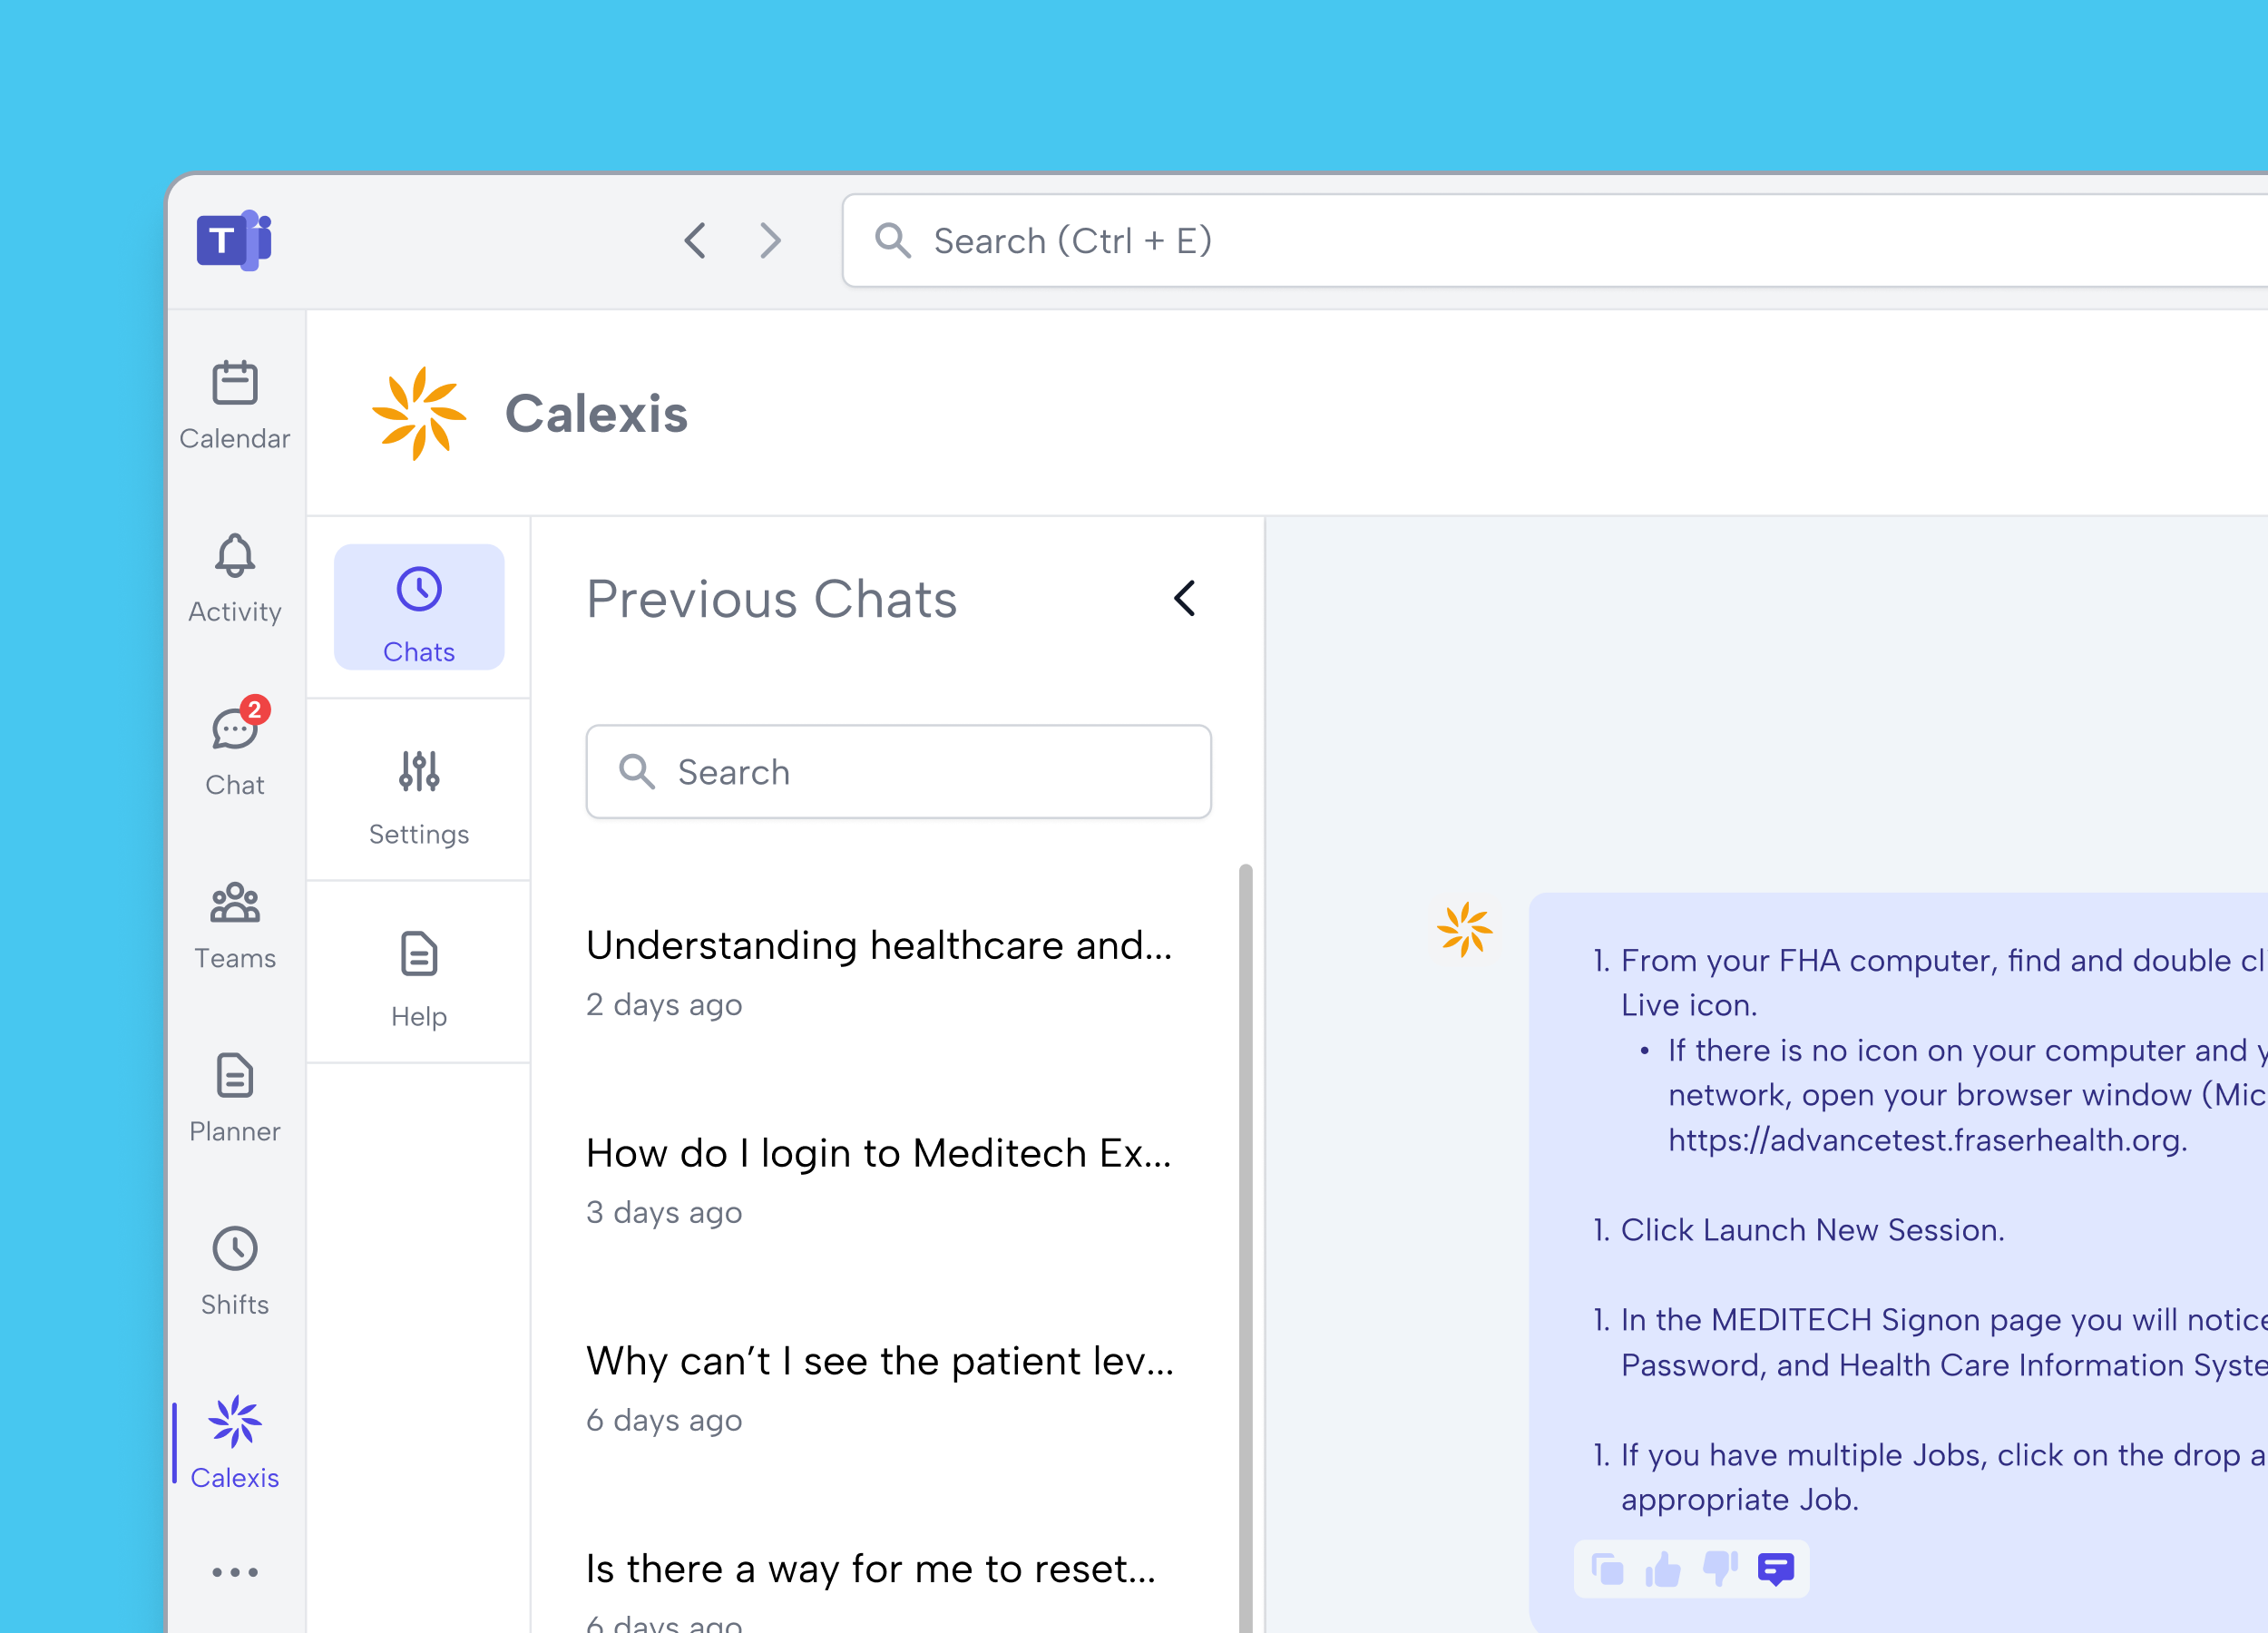
Task: Open the 'Understanding healthcare and...' chat
Action: 880,945
